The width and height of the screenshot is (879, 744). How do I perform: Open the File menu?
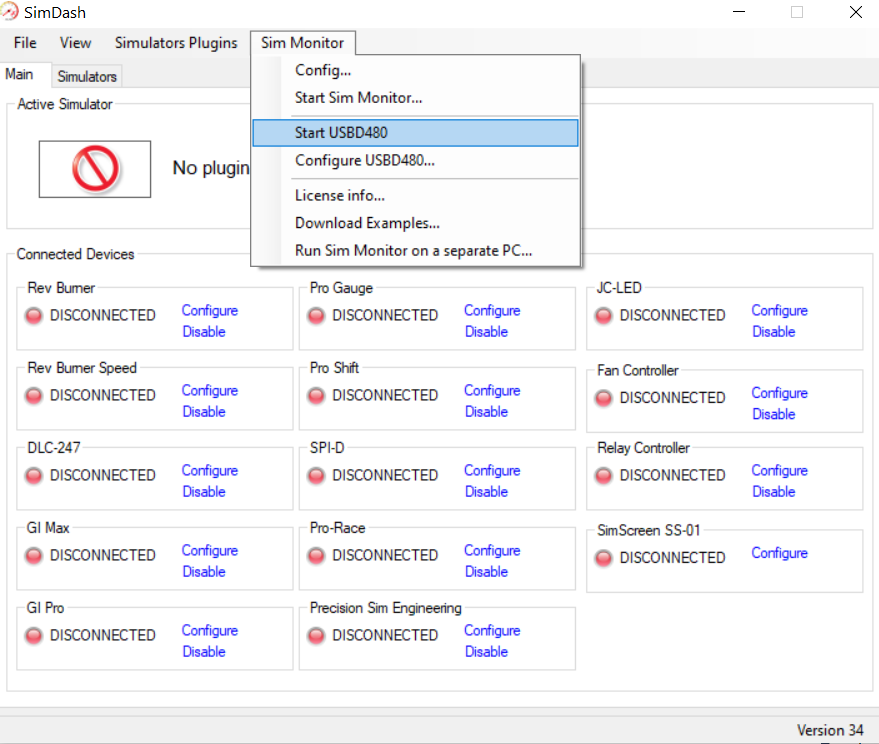25,43
